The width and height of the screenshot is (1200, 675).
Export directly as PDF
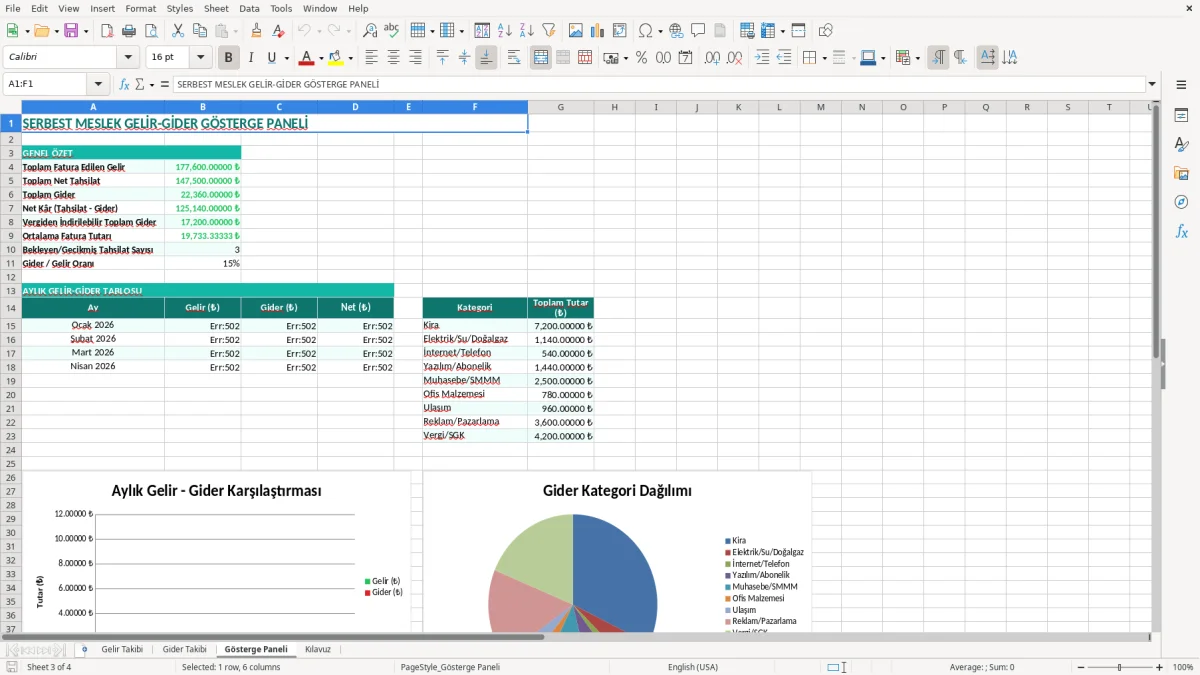pyautogui.click(x=107, y=31)
